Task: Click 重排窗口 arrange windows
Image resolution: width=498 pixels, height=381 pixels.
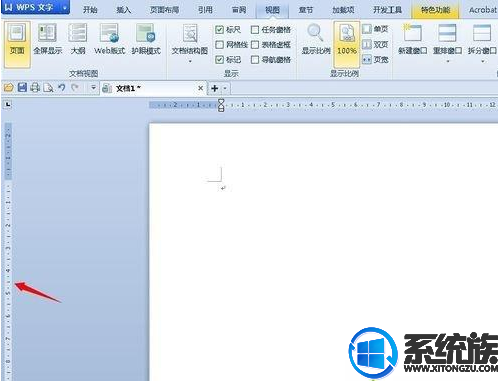Action: point(447,39)
